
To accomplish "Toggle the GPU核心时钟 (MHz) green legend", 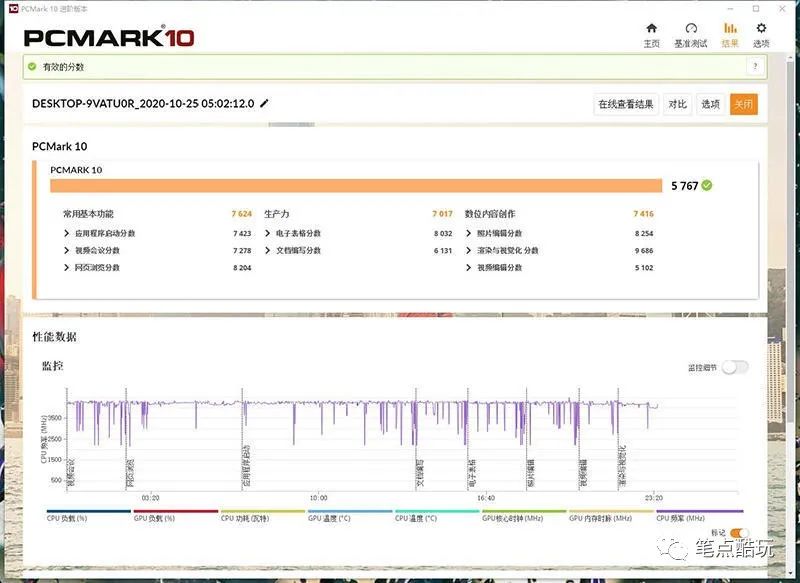I will 524,515.
